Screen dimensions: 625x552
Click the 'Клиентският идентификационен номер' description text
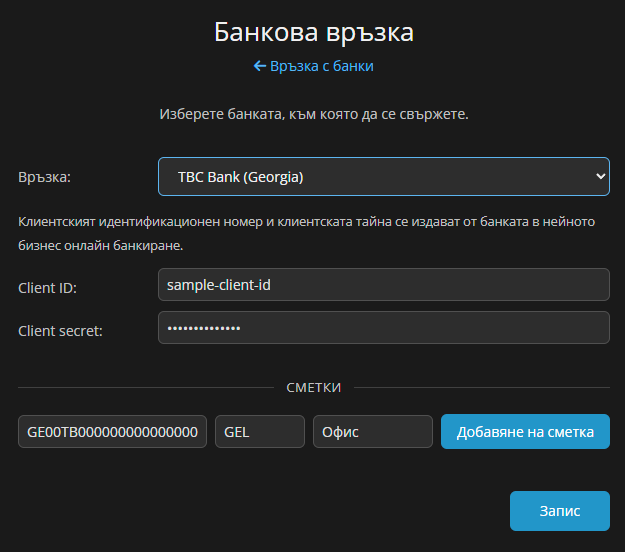point(307,234)
